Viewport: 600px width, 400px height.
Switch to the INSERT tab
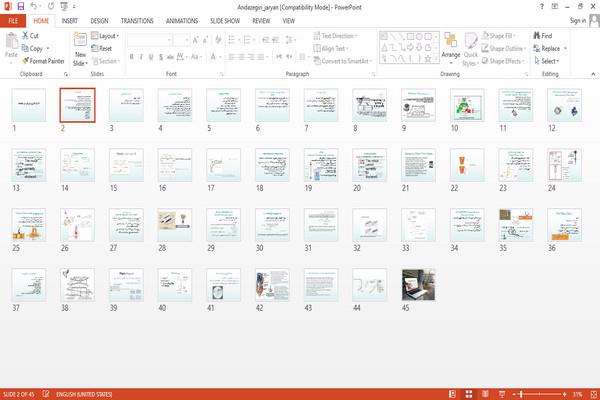point(70,21)
